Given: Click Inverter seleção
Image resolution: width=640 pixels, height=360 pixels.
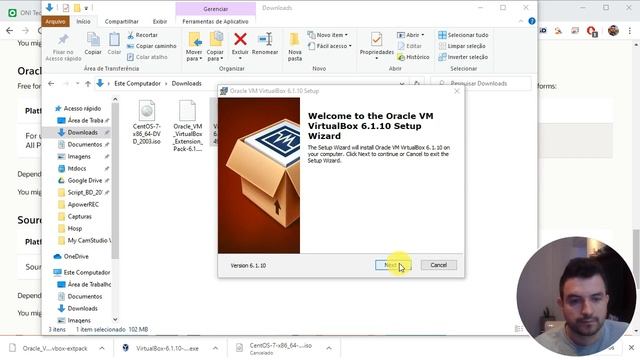Looking at the screenshot, I should pyautogui.click(x=463, y=57).
